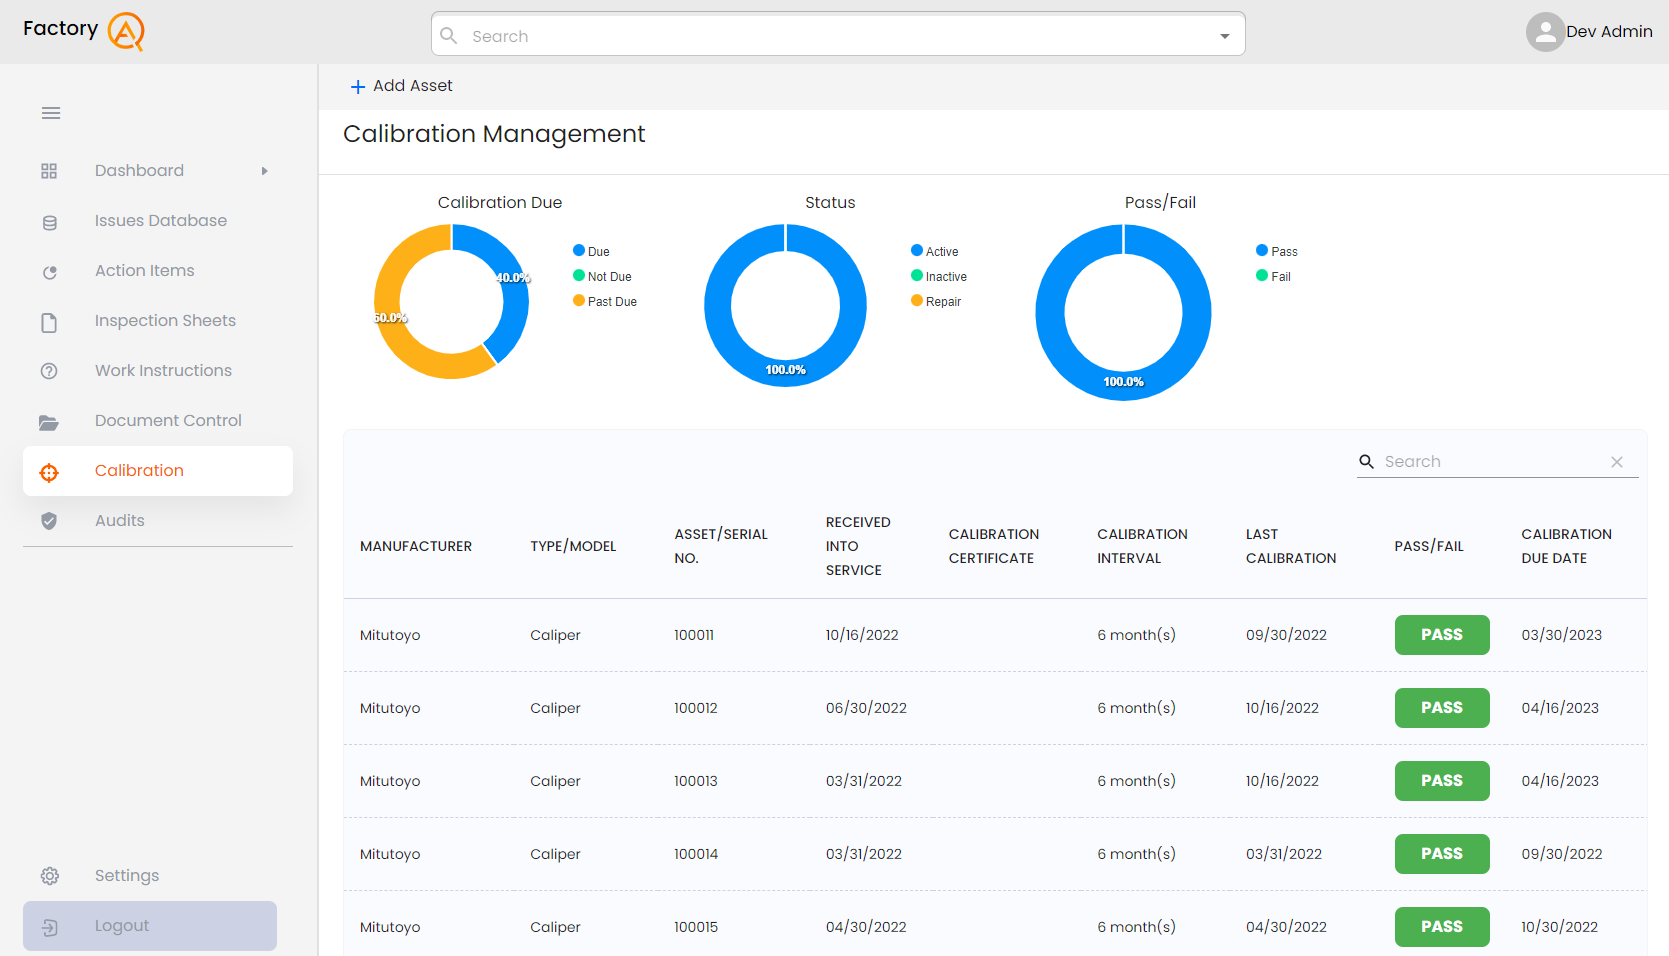Open Issues Database menu item
This screenshot has width=1669, height=956.
(x=158, y=221)
